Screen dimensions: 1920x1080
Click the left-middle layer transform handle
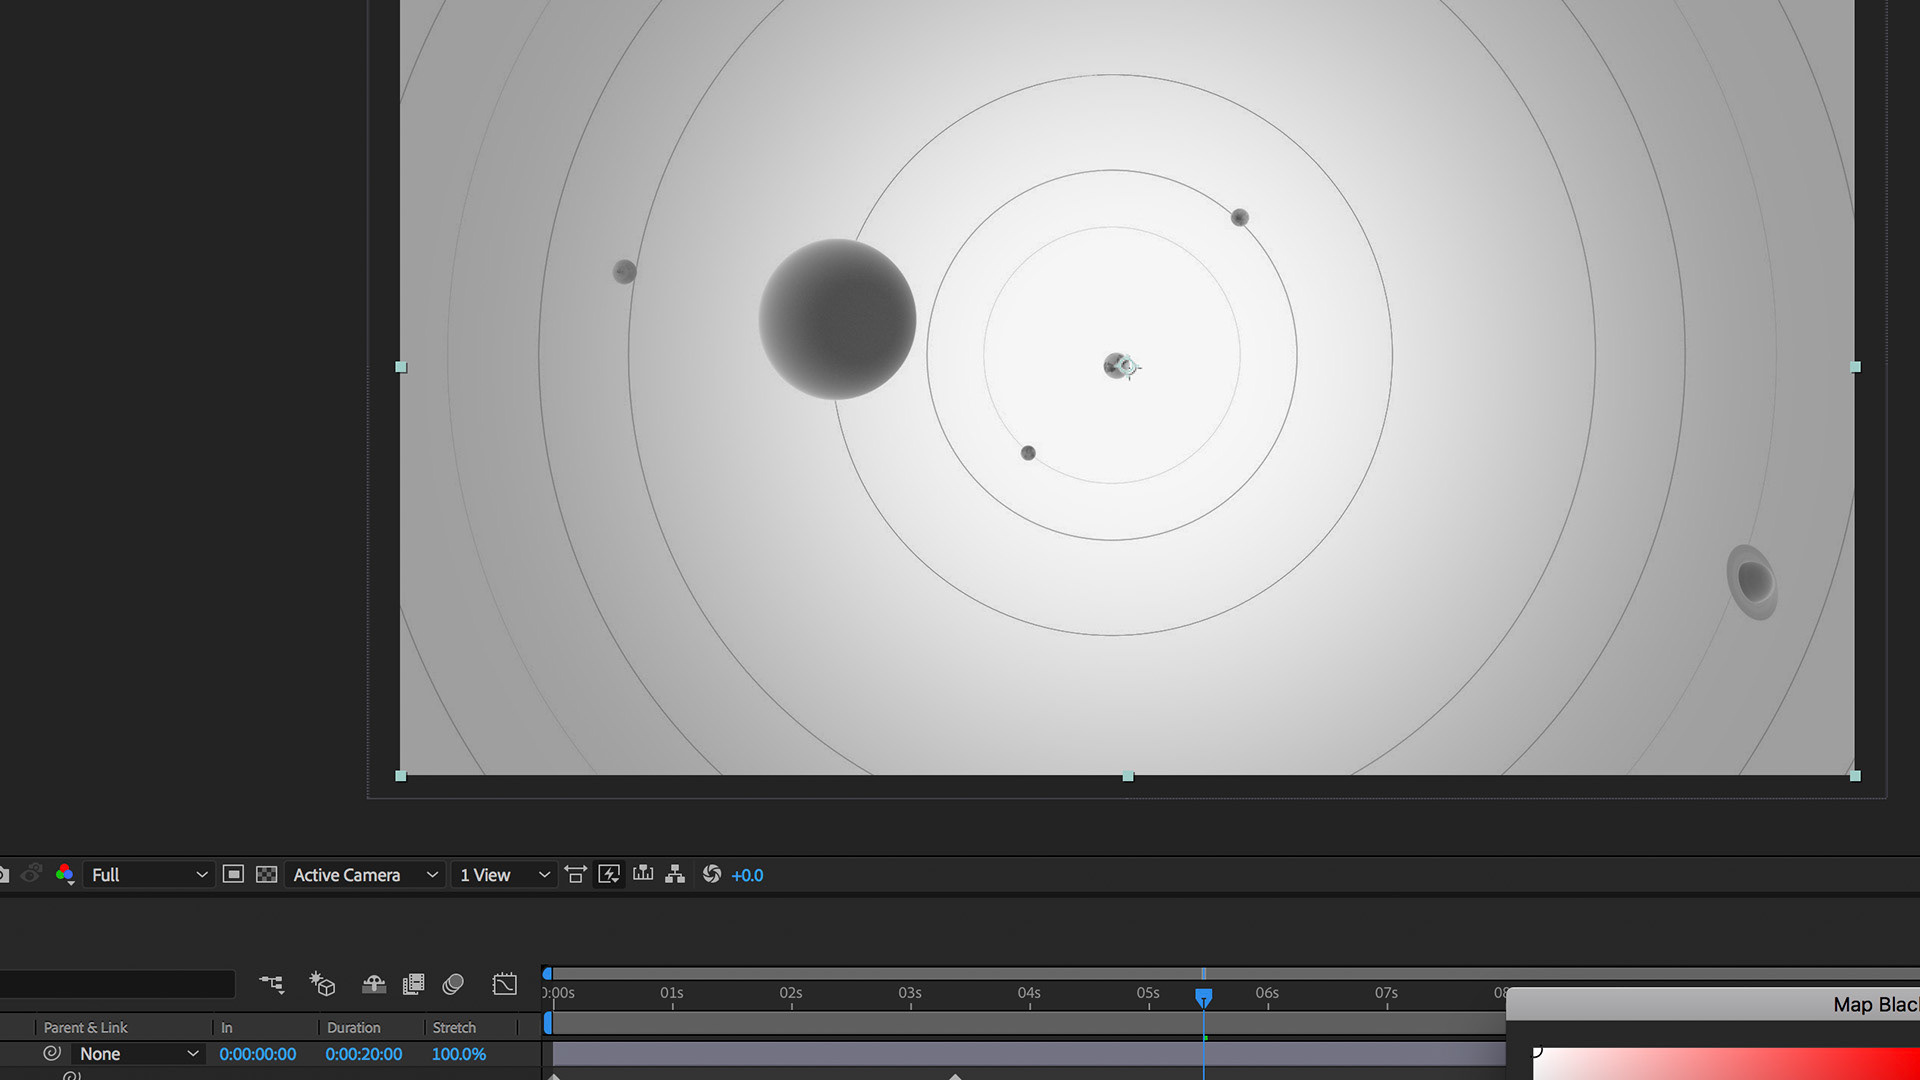[401, 367]
